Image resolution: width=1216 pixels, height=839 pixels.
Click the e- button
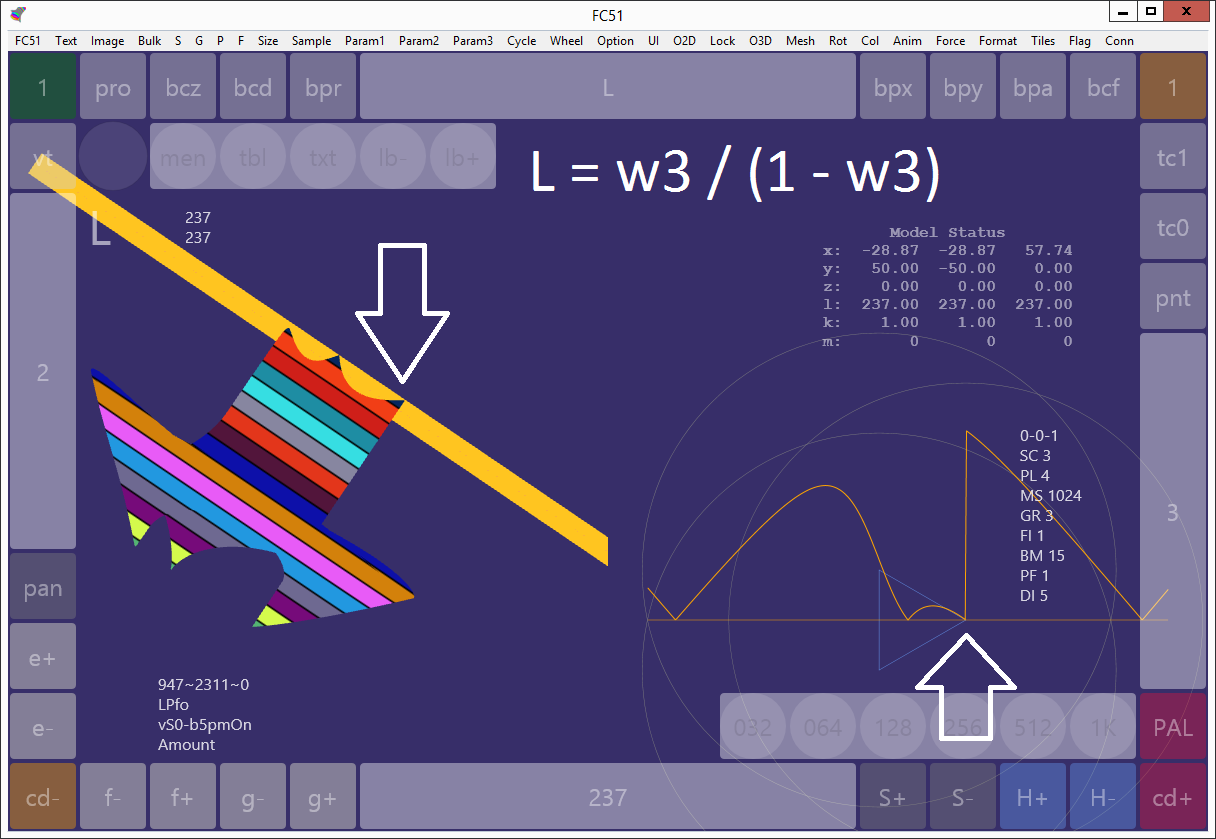pyautogui.click(x=43, y=727)
